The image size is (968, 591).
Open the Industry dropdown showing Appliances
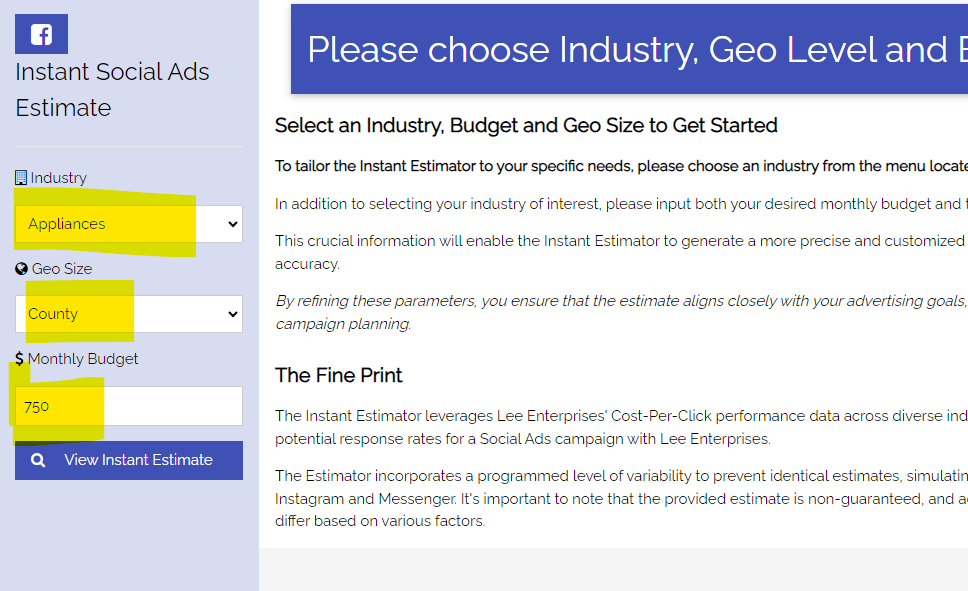click(120, 224)
